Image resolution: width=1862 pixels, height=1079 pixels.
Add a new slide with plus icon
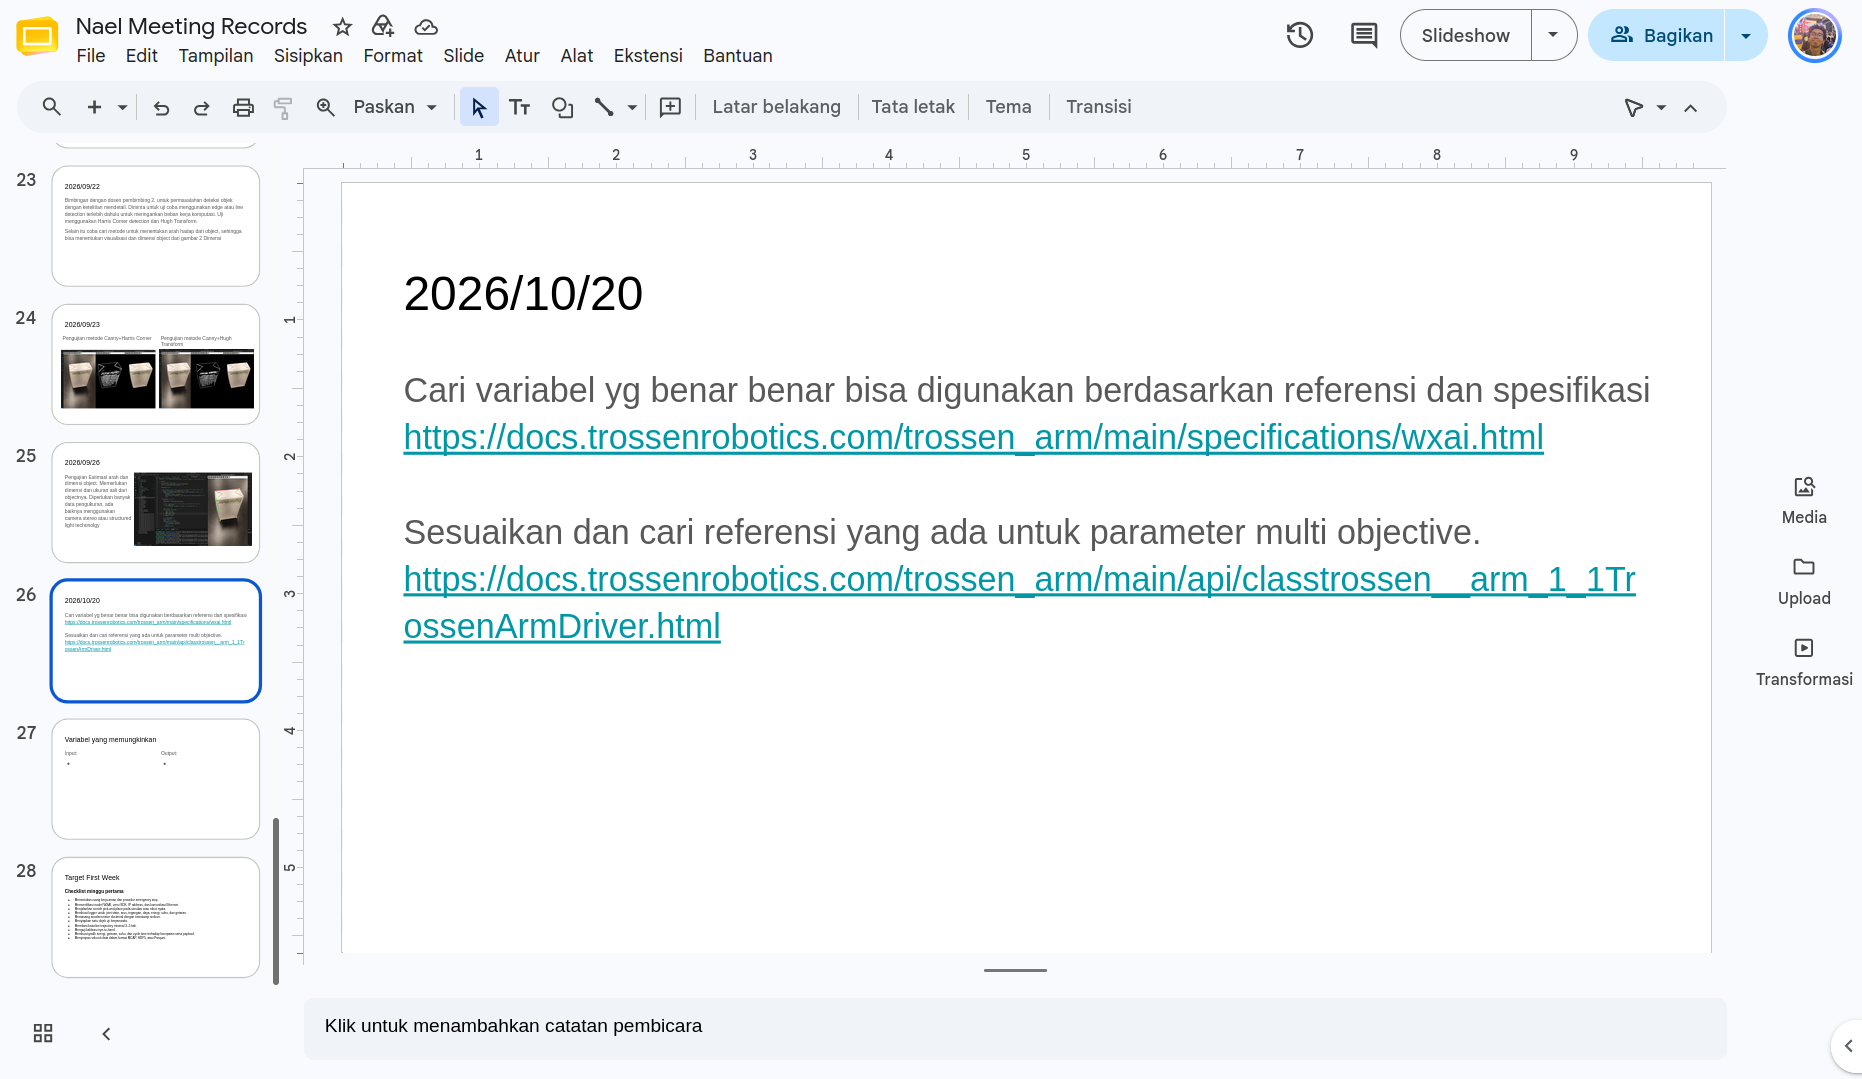click(94, 107)
